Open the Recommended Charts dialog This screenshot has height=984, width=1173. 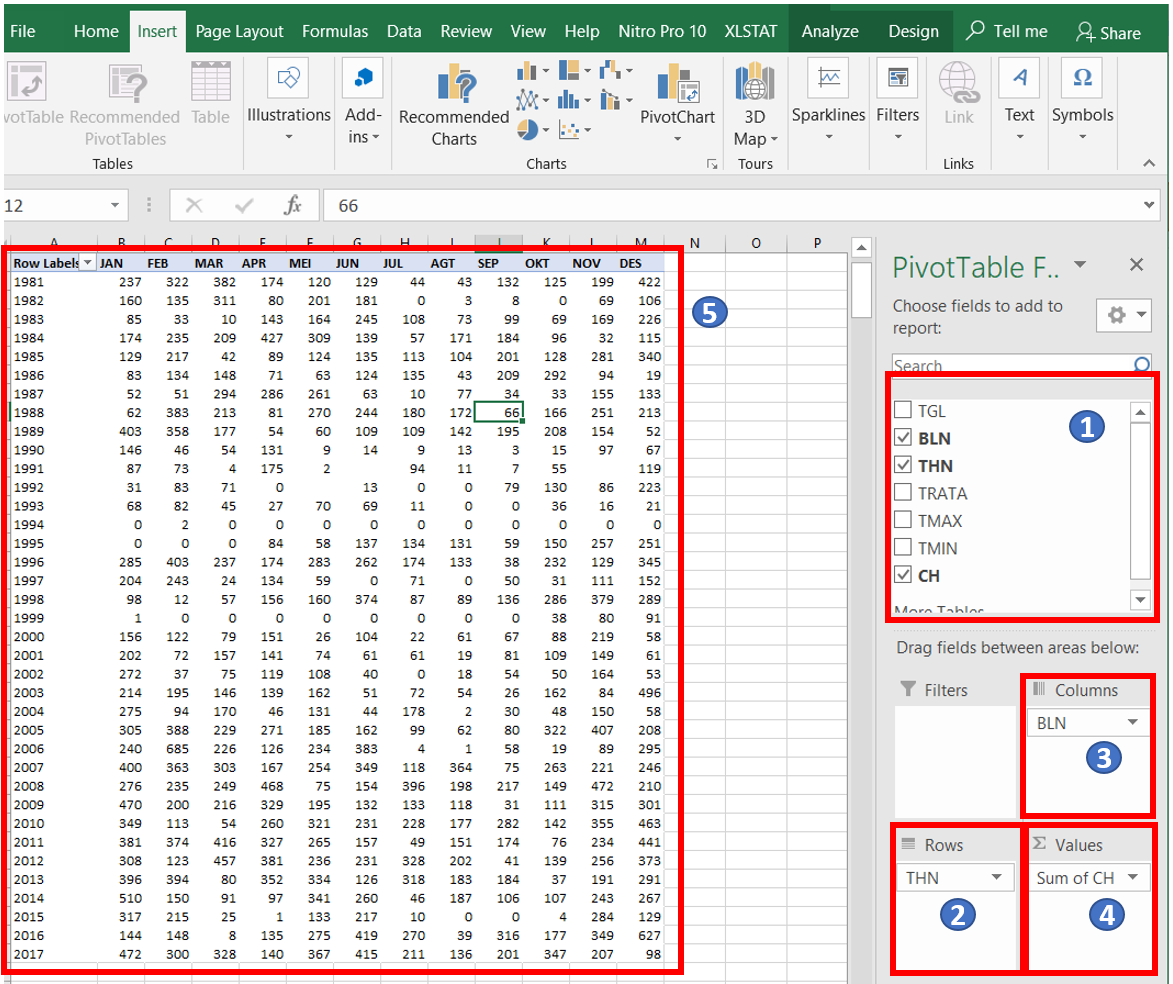[x=454, y=105]
